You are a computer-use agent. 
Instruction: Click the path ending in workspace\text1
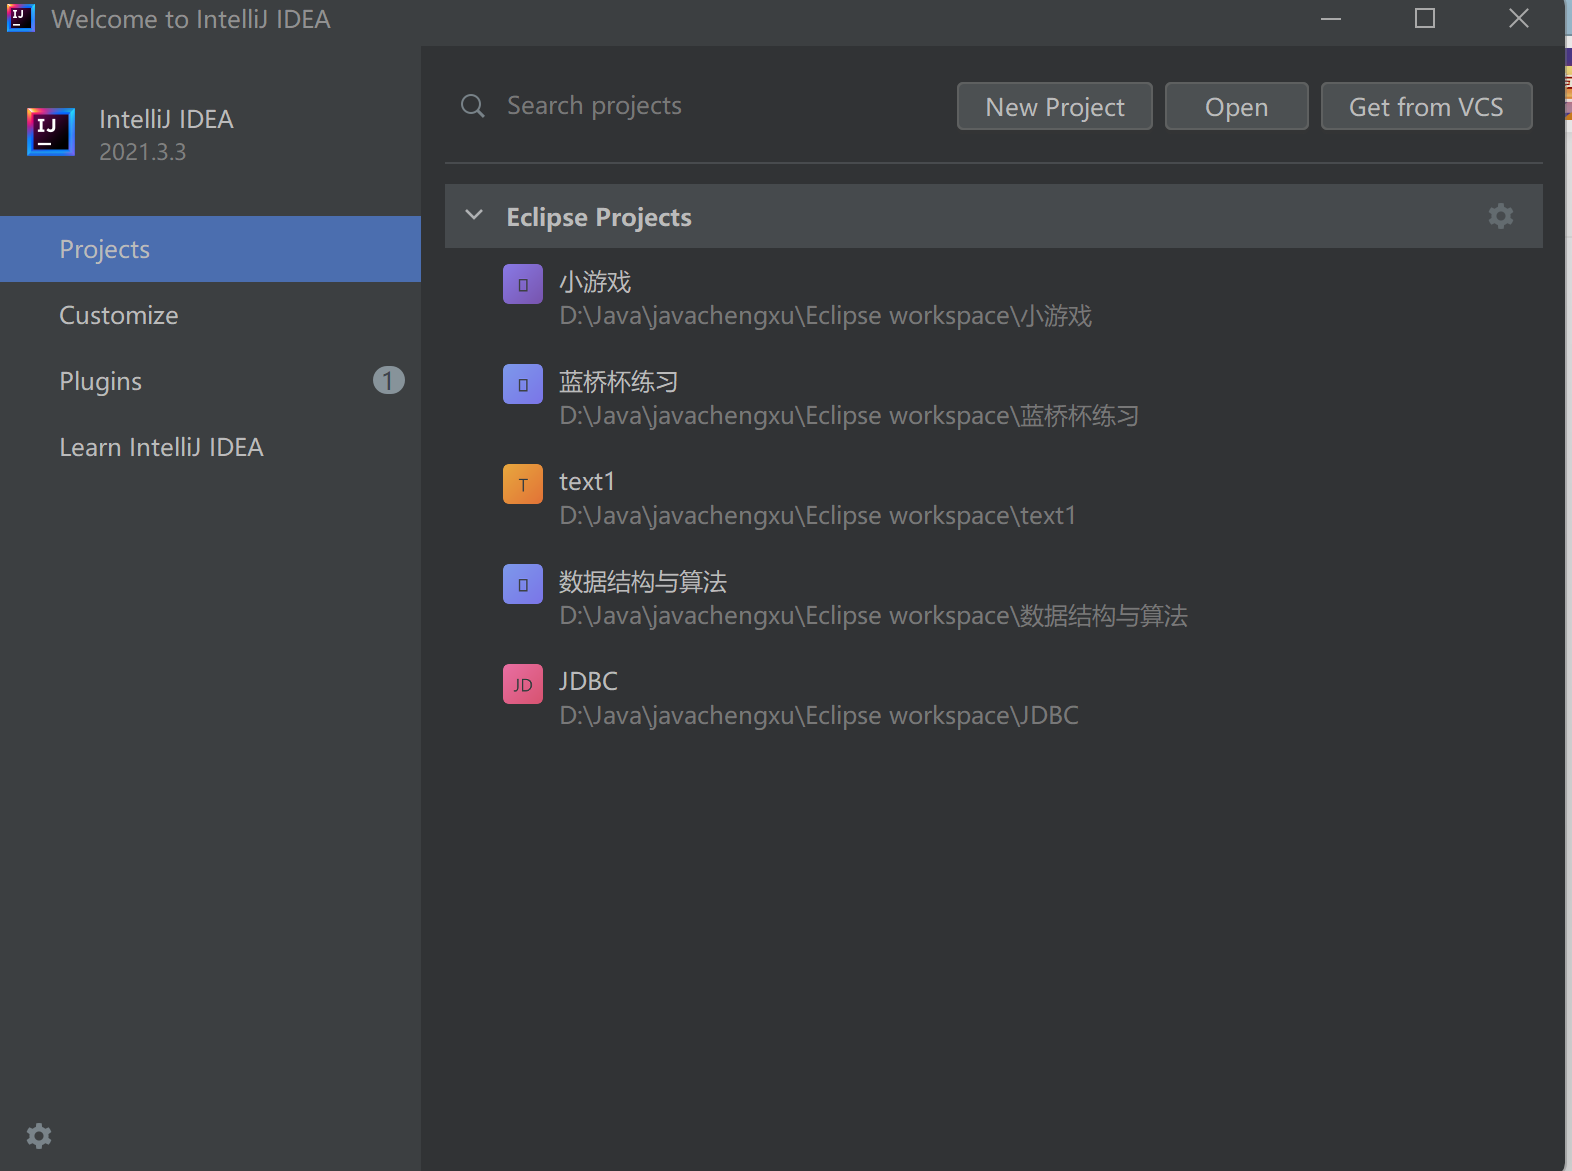(x=817, y=516)
